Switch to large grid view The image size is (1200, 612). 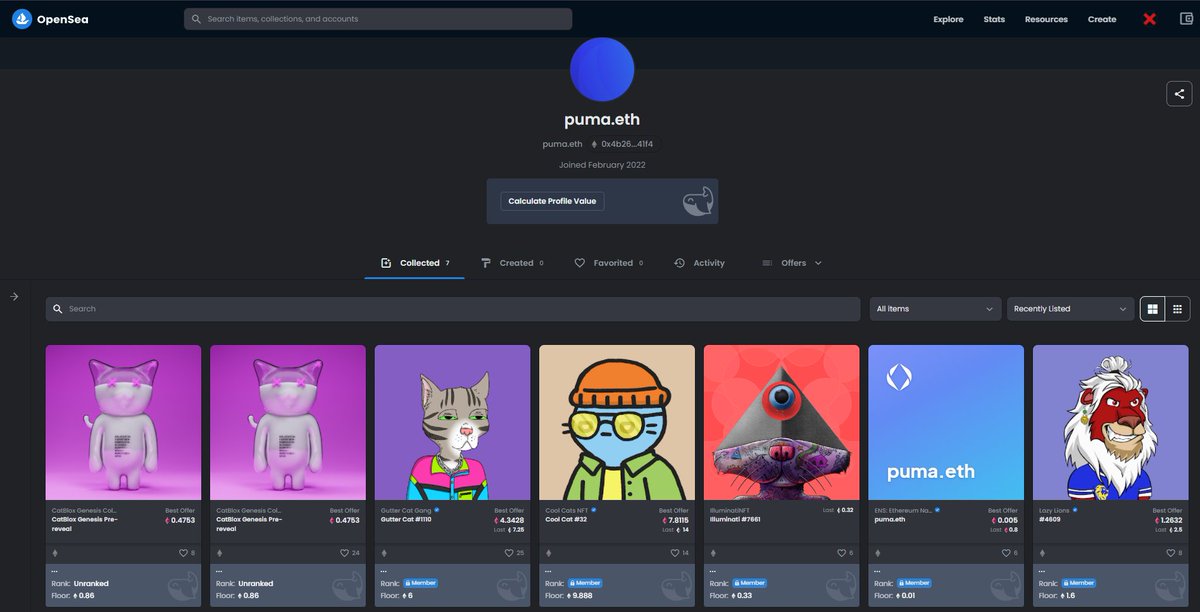tap(1153, 309)
